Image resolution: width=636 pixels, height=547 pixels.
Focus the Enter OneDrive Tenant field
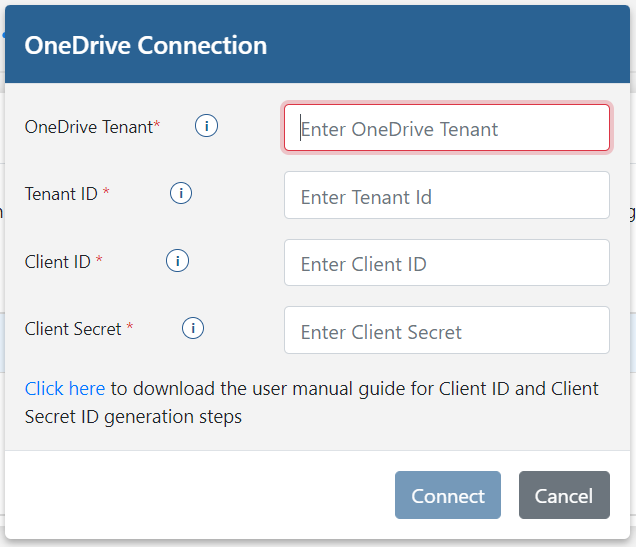447,128
